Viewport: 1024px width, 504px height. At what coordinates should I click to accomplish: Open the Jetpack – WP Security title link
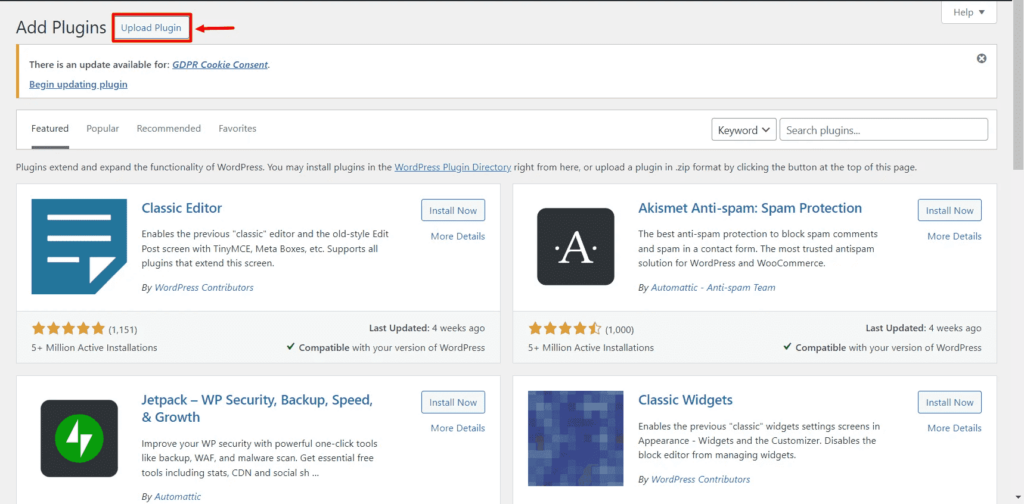click(257, 408)
